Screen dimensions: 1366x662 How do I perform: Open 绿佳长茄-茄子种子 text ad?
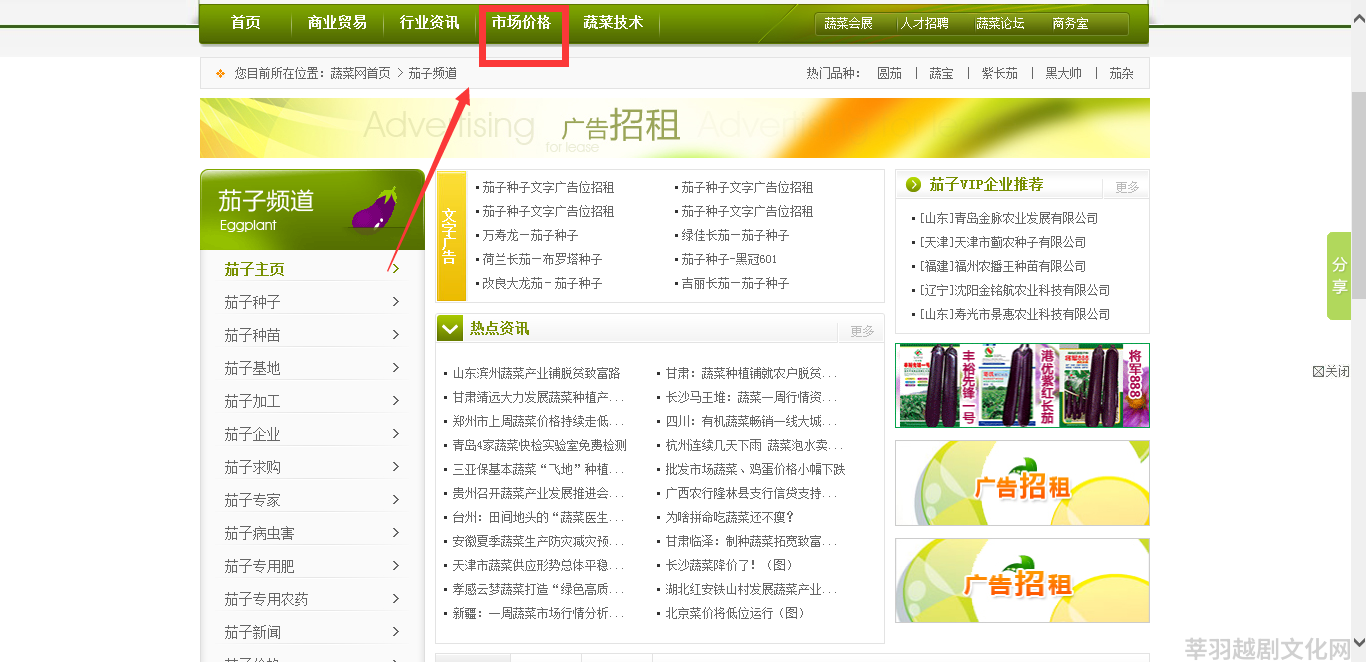coord(735,235)
